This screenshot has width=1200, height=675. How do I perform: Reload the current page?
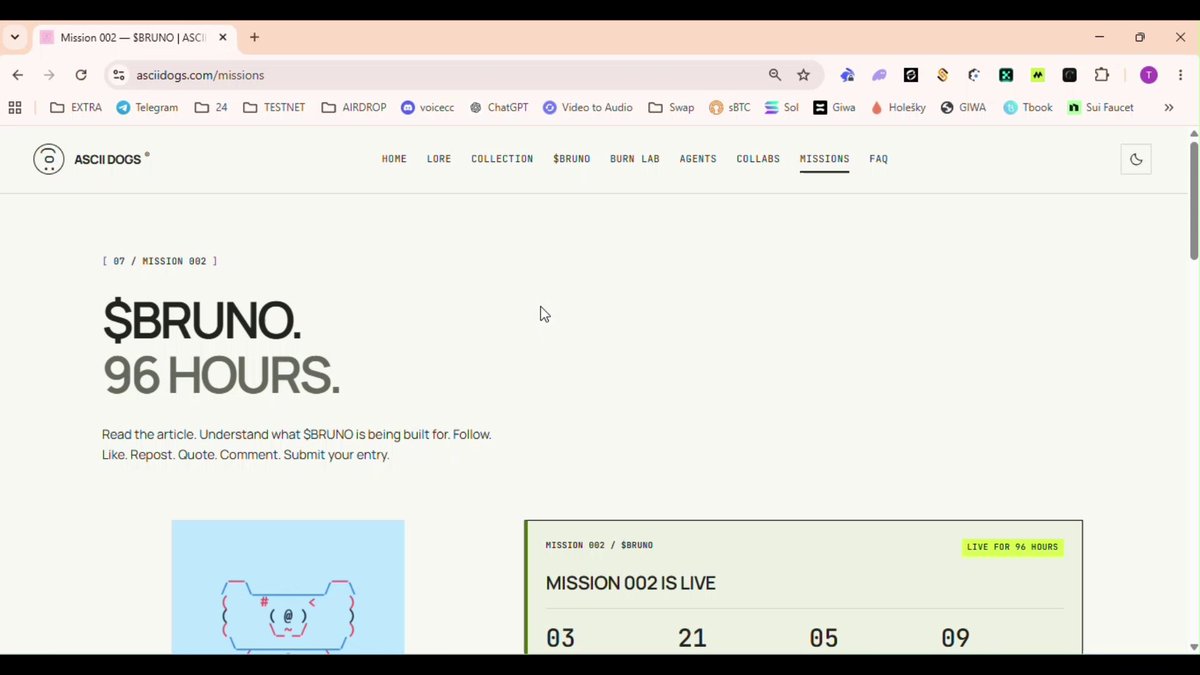tap(81, 75)
